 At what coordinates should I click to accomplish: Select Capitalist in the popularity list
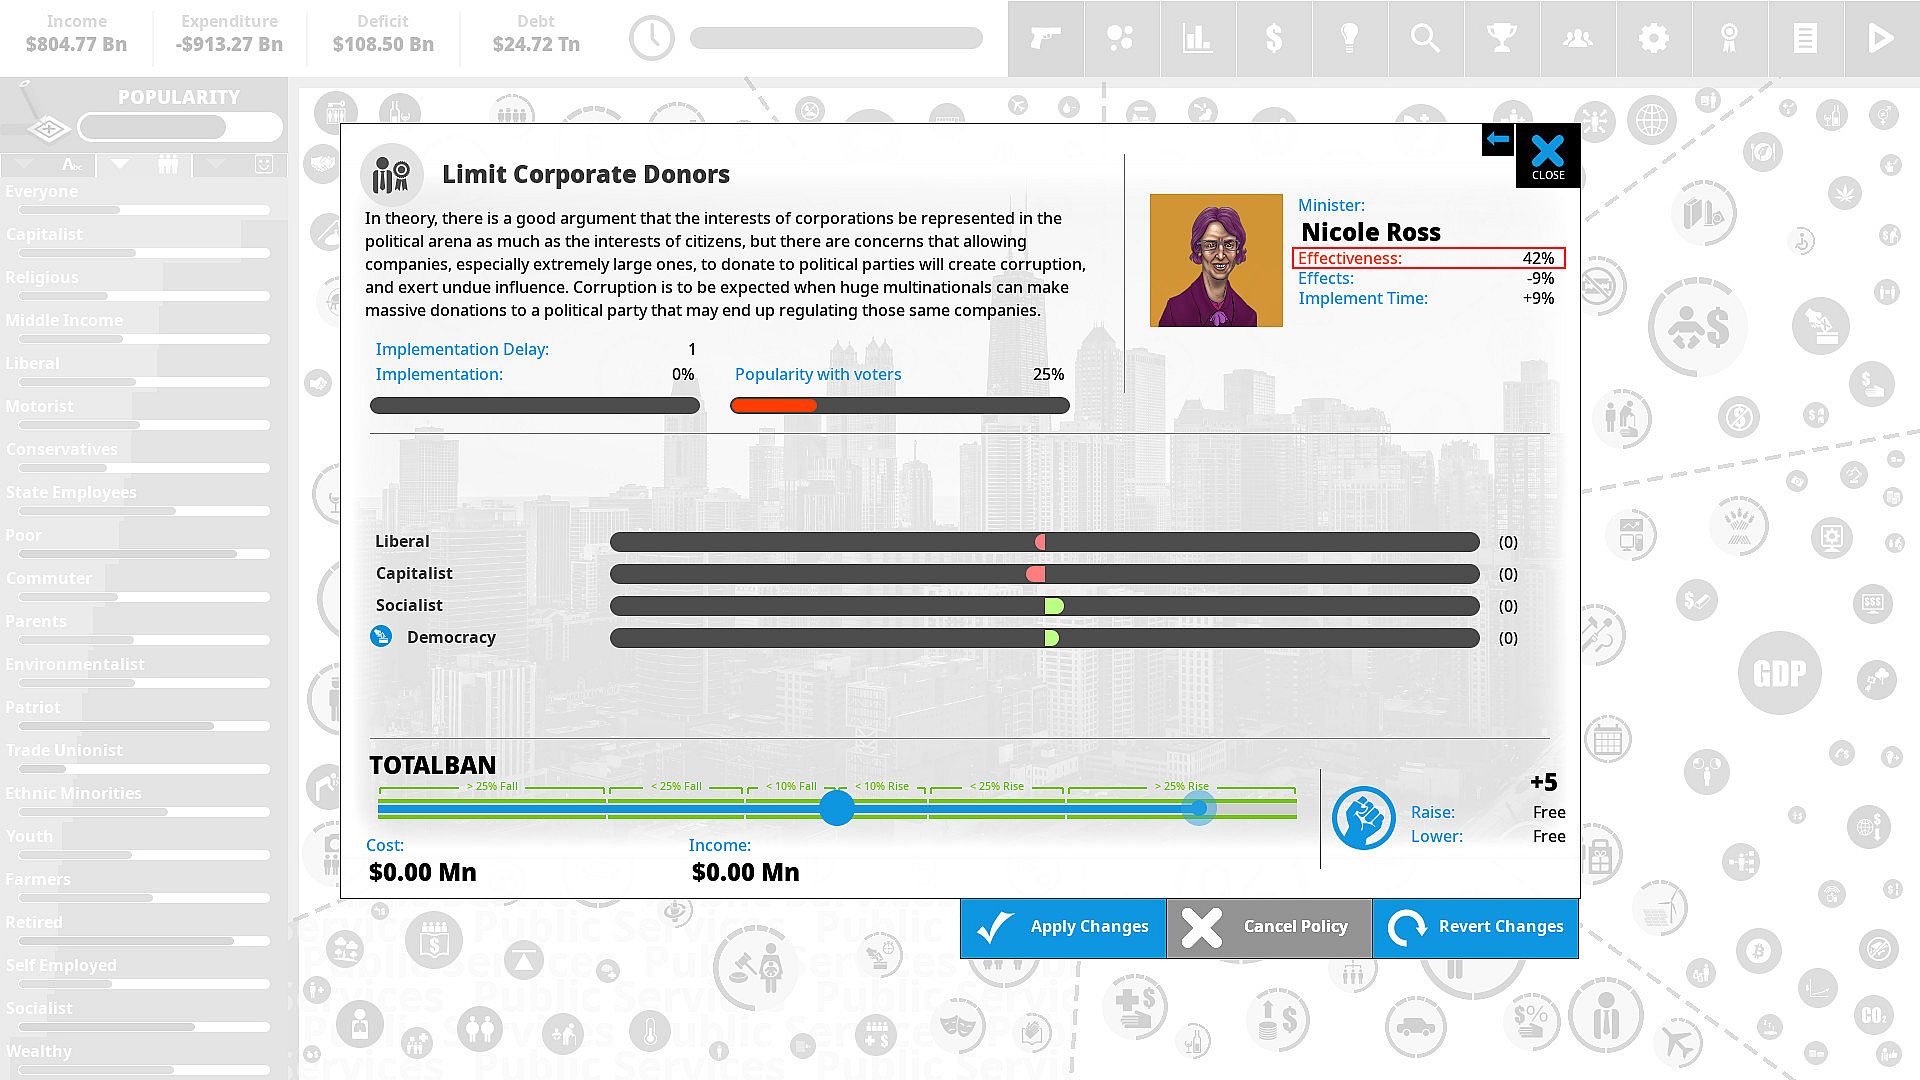[45, 234]
